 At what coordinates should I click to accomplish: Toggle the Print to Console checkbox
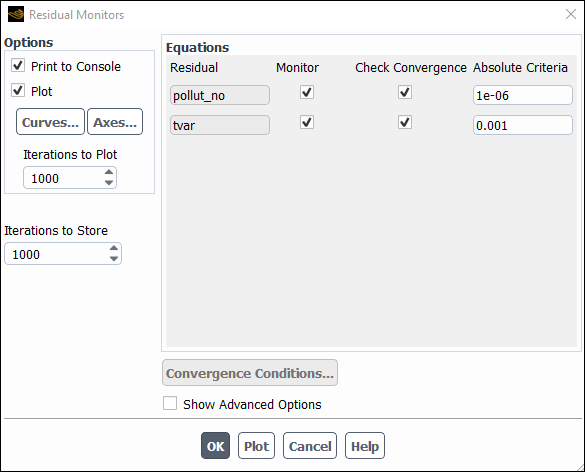[18, 66]
